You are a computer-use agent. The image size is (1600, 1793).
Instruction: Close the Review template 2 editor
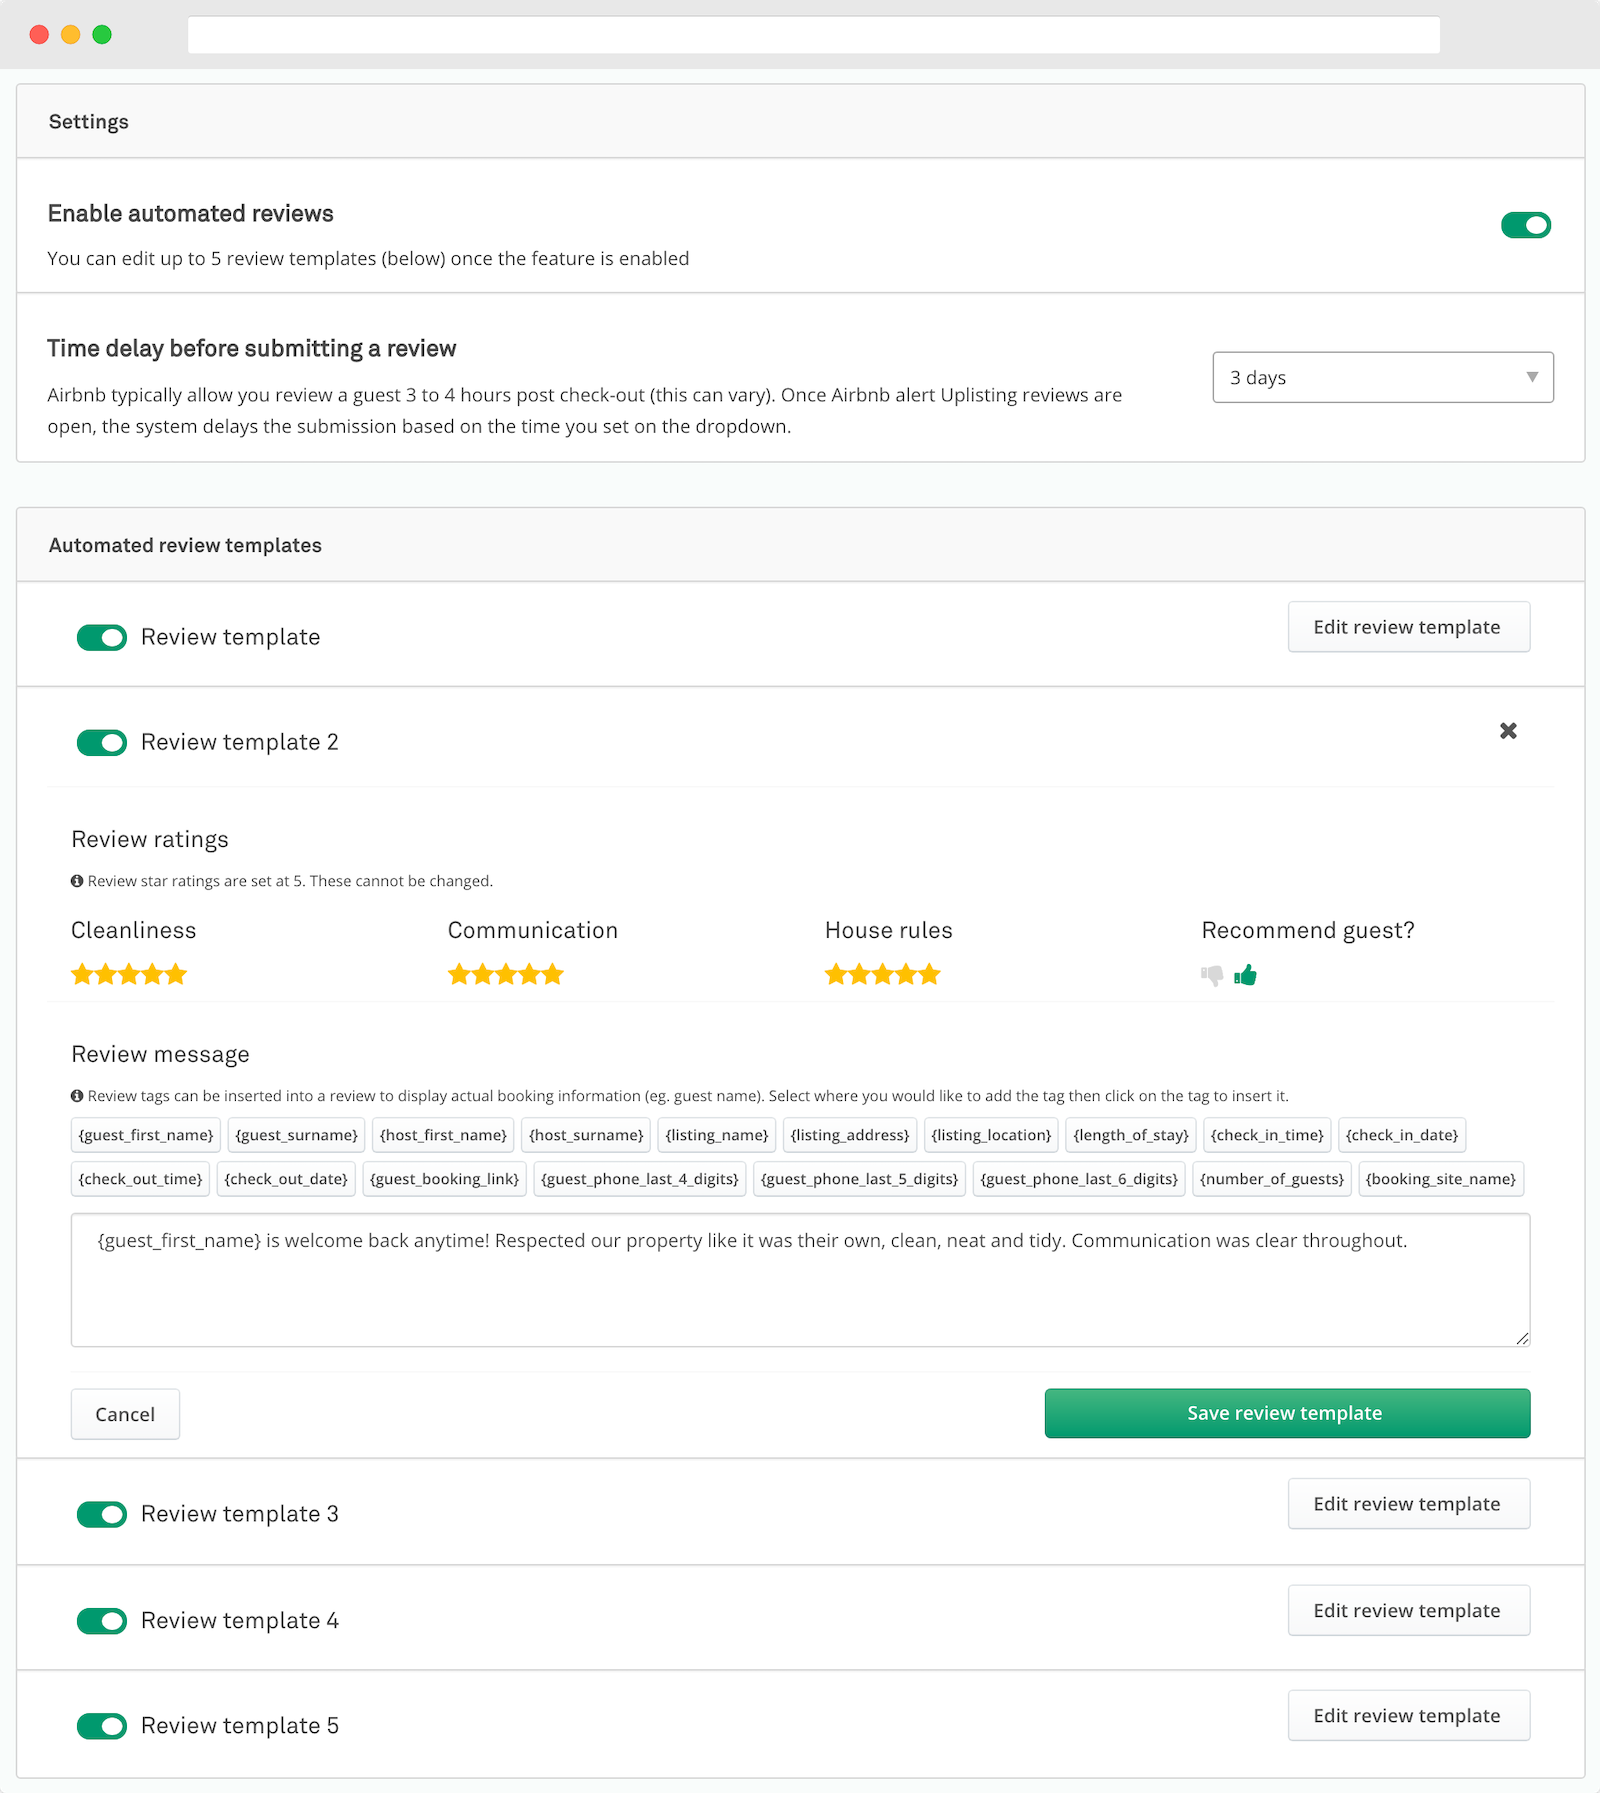(1508, 731)
